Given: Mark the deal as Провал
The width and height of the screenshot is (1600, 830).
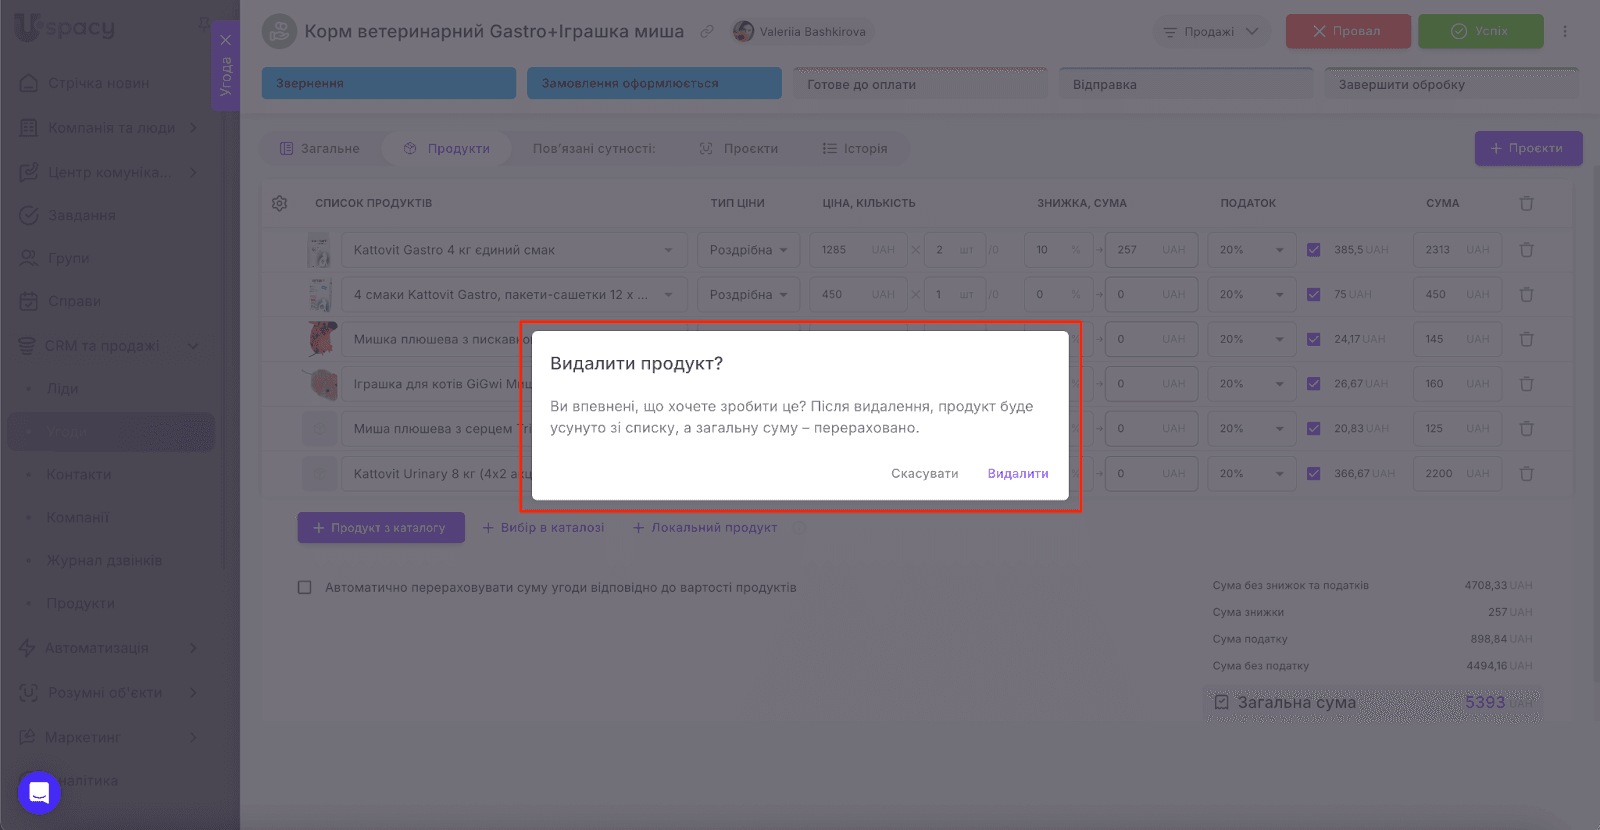Looking at the screenshot, I should (x=1348, y=31).
